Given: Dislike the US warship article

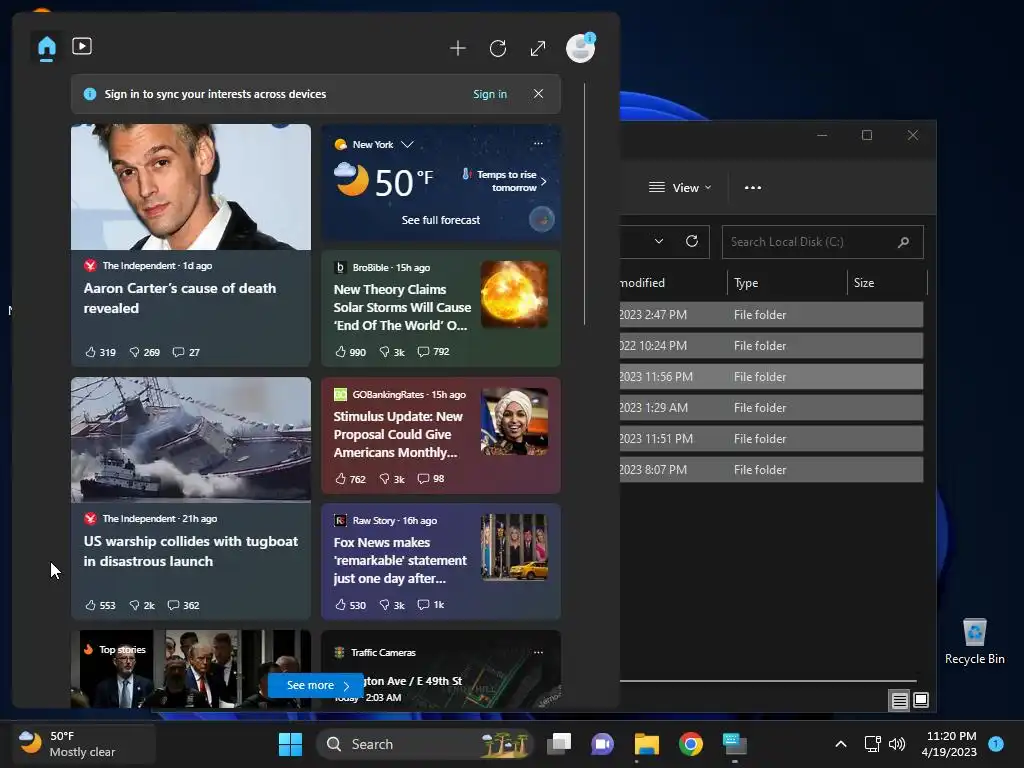Looking at the screenshot, I should (x=142, y=605).
